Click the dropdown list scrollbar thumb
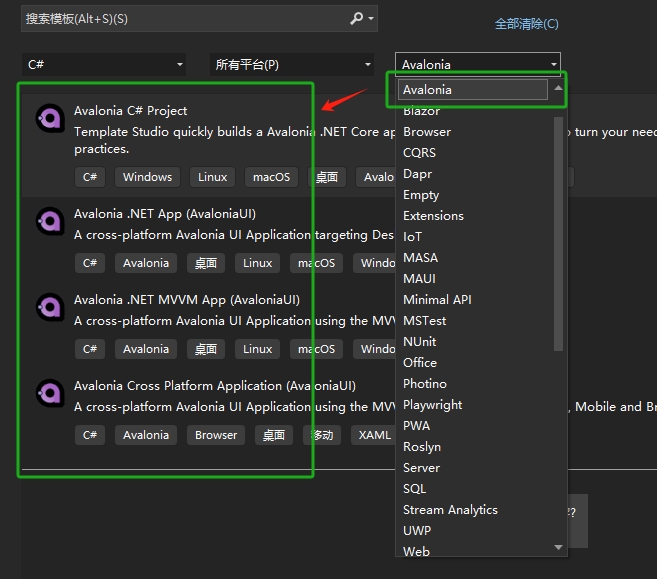657x579 pixels. point(558,234)
